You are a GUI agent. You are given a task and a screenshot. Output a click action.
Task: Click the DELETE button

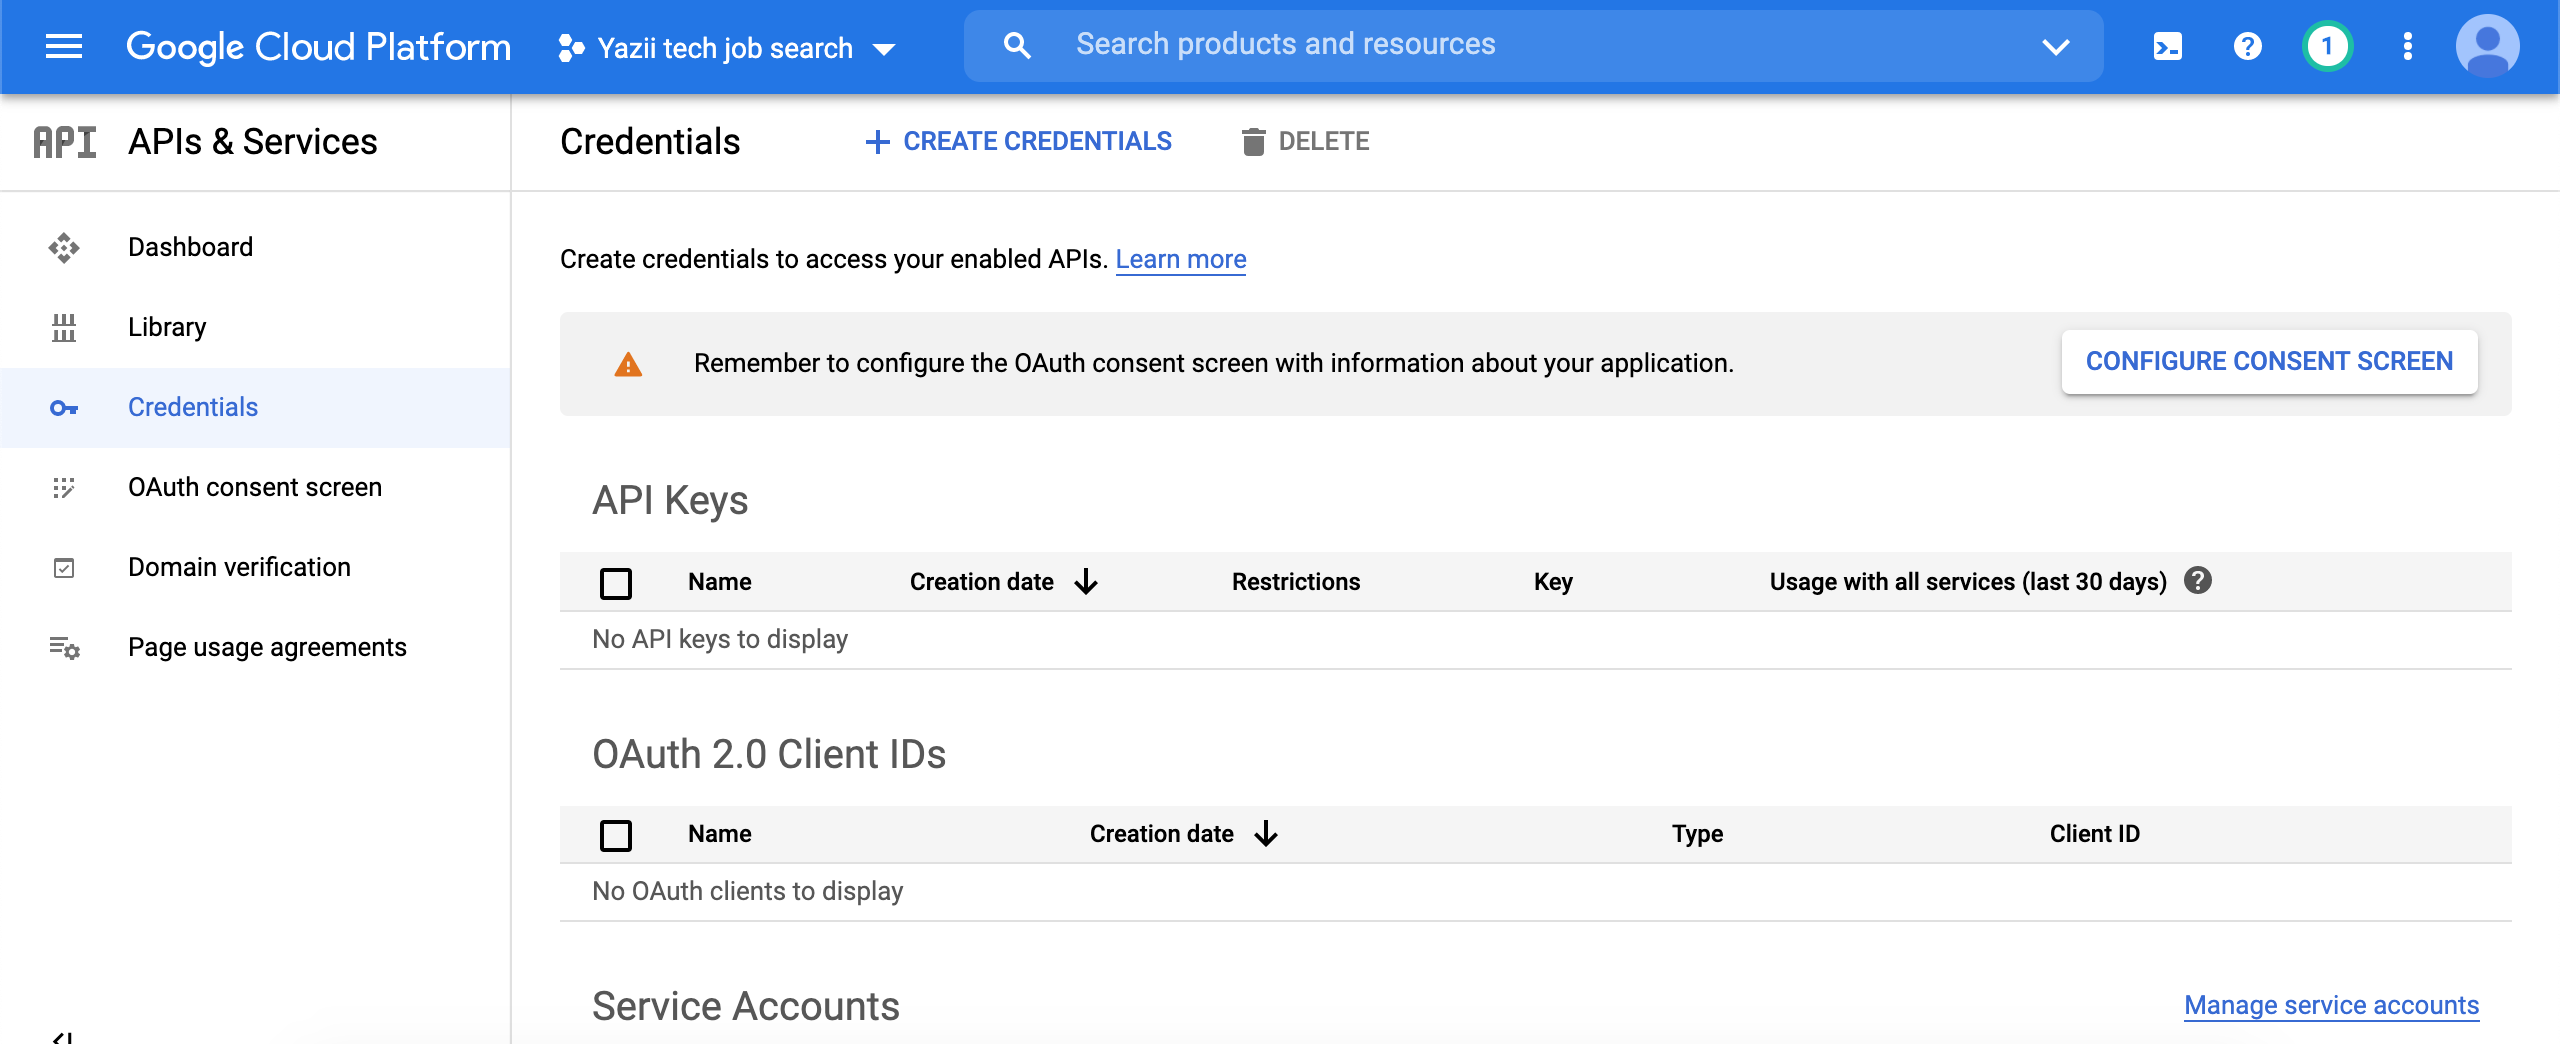[x=1305, y=142]
